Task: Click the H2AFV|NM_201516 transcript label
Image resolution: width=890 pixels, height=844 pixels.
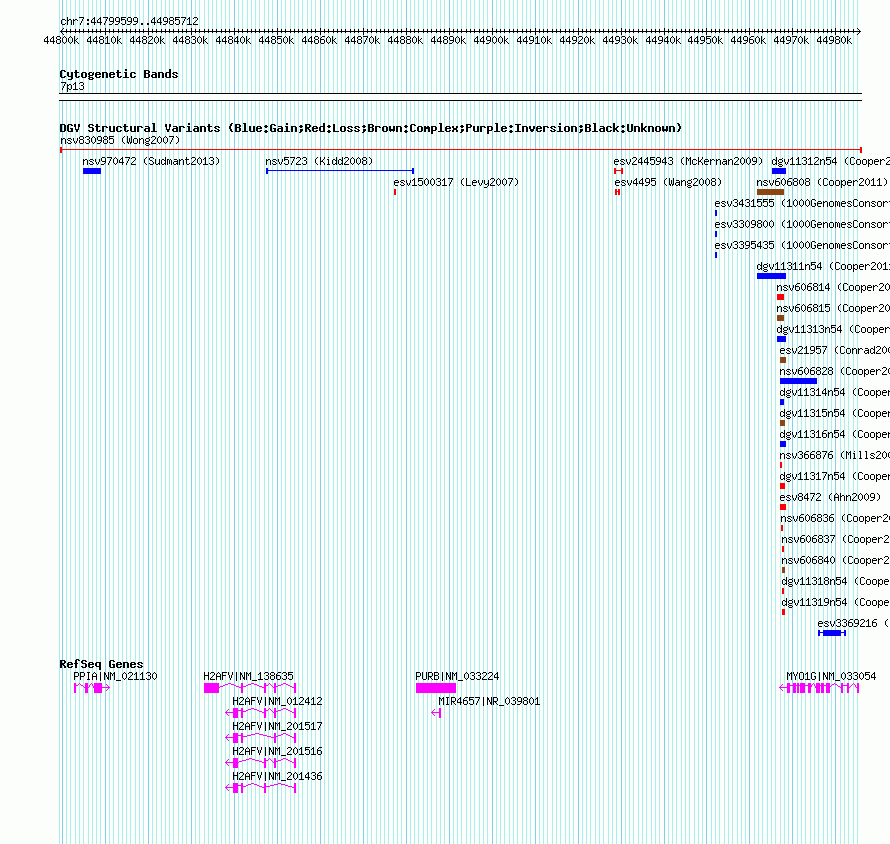Action: 277,751
